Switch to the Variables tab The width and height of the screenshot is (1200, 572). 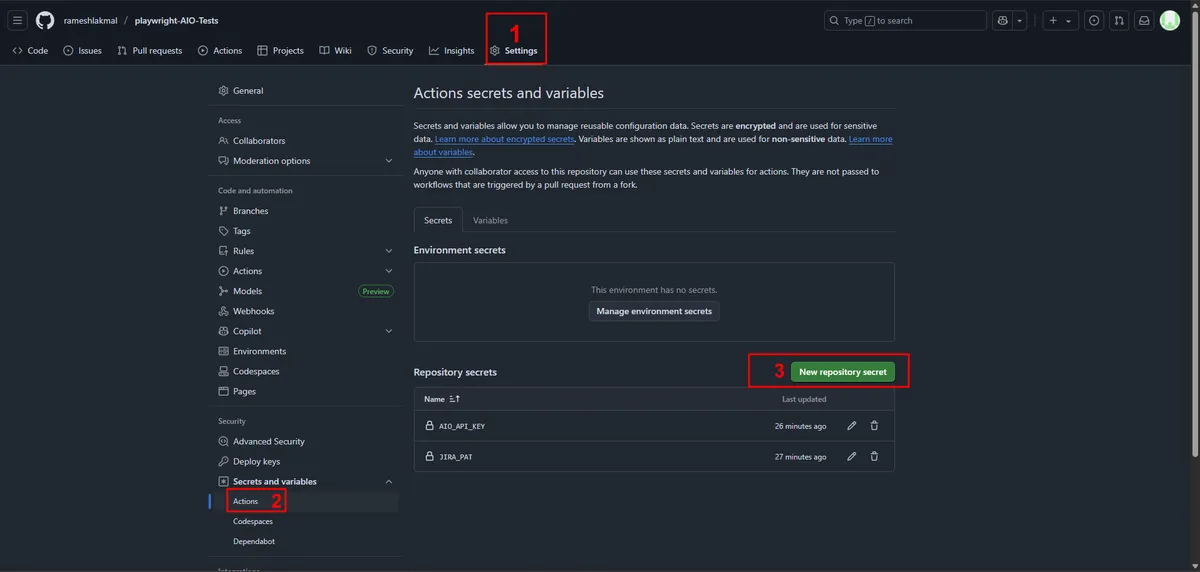490,220
